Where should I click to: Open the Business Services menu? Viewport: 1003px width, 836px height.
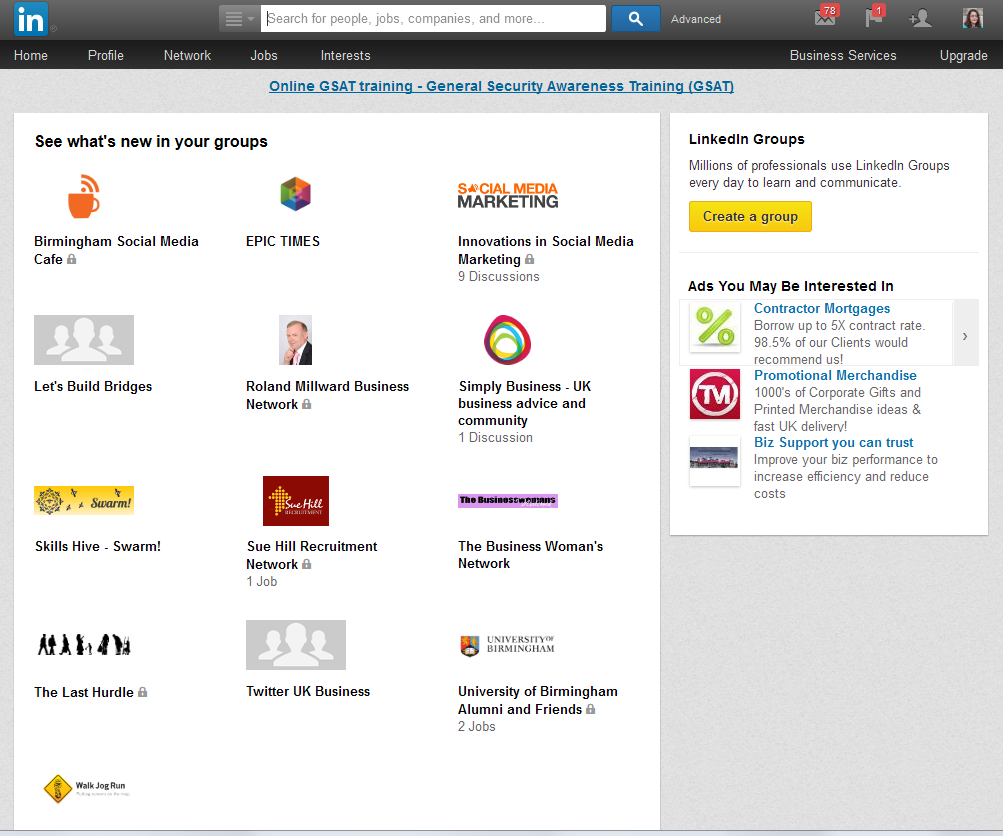click(x=842, y=56)
